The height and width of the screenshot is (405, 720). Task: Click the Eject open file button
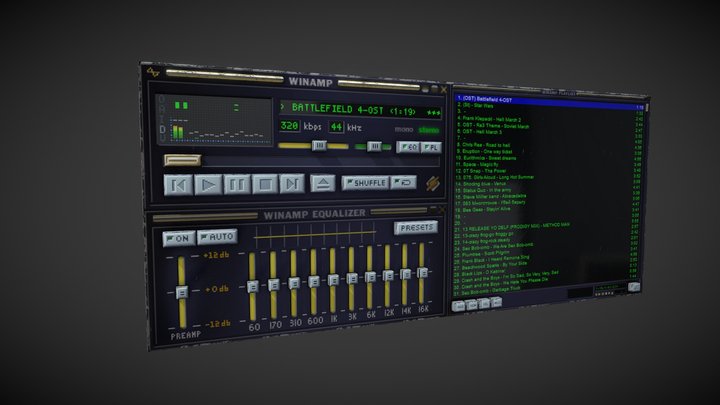(x=323, y=183)
